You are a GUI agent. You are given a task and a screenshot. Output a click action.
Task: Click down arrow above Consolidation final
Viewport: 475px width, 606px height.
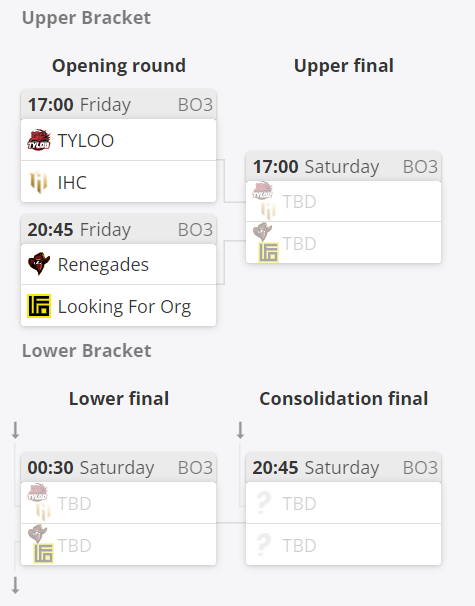point(240,430)
